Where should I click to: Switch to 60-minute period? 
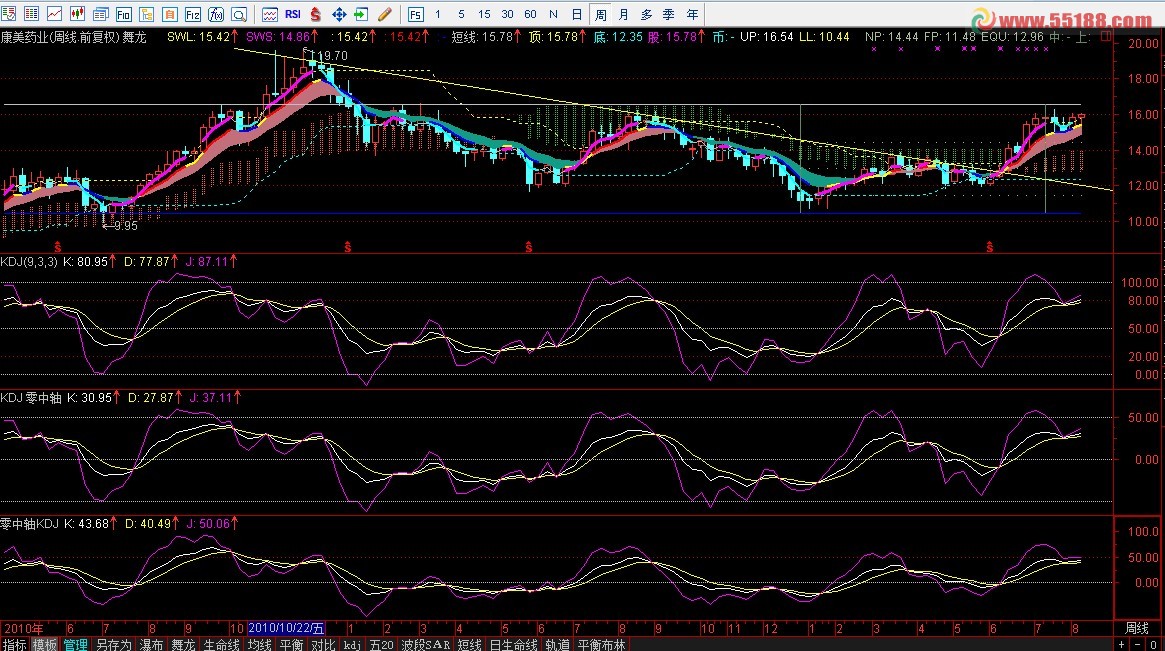tap(530, 14)
